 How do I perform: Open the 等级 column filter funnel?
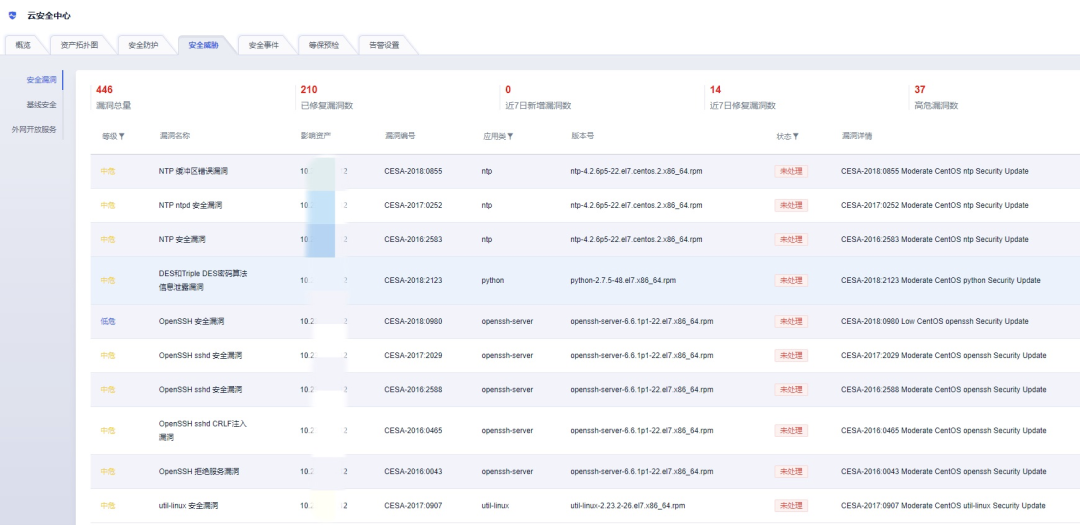(122, 136)
